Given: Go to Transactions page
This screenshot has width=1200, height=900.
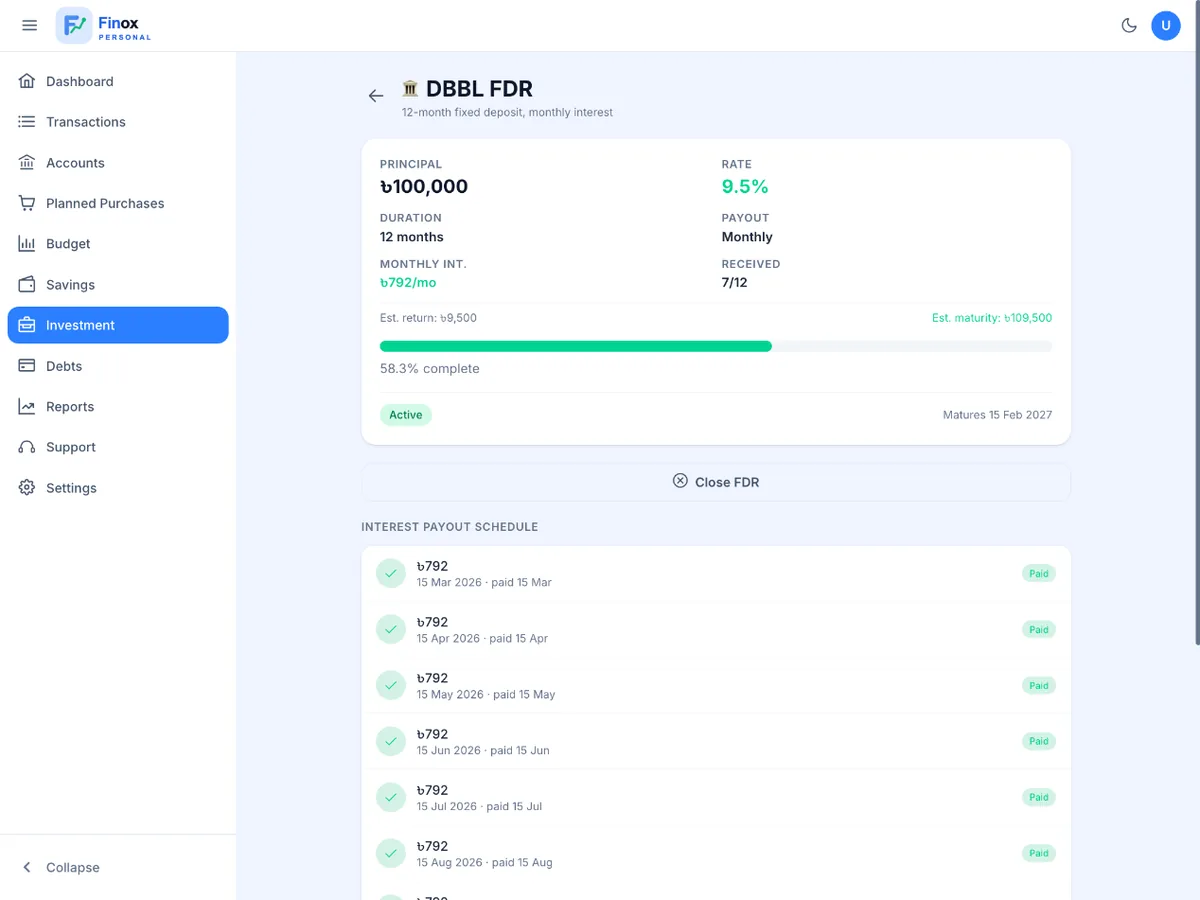Looking at the screenshot, I should (118, 122).
